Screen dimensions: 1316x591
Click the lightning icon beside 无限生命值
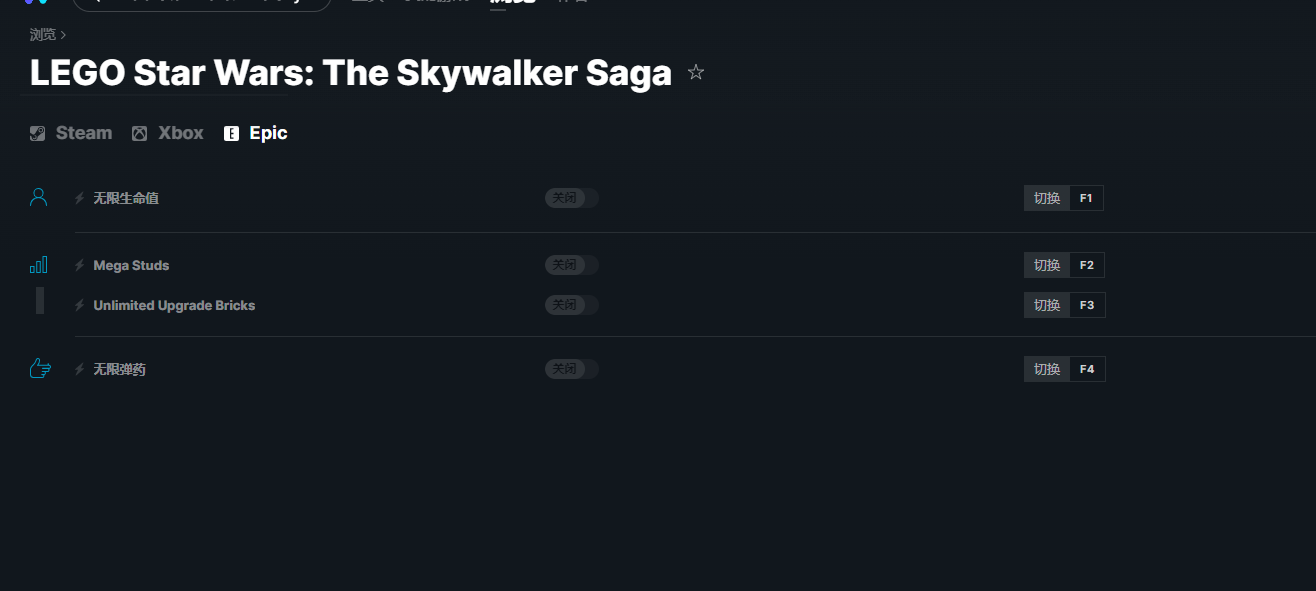(80, 198)
